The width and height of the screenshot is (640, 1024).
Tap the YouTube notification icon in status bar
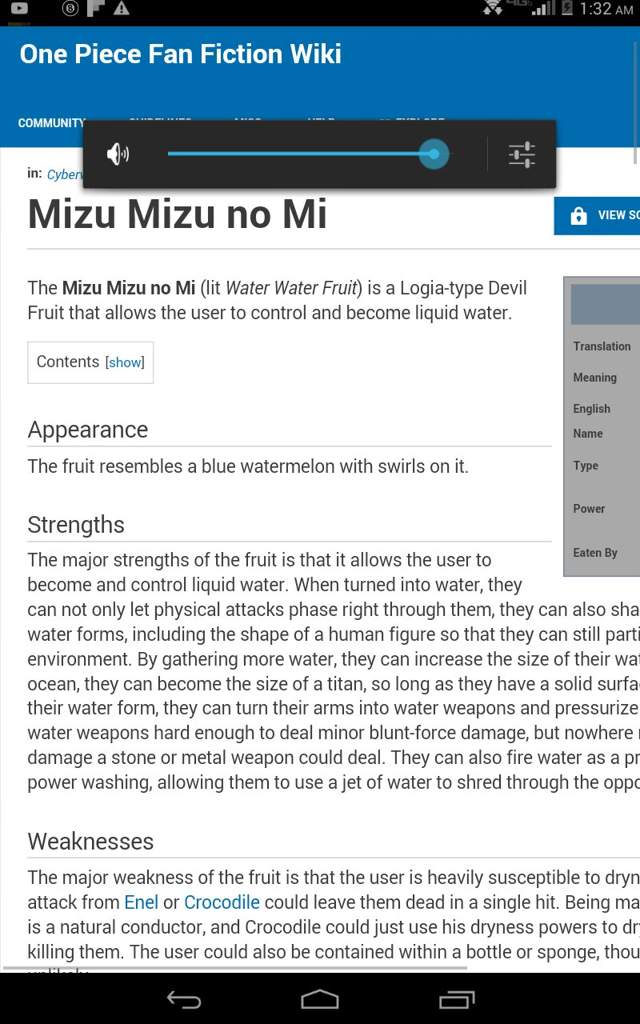click(x=20, y=8)
